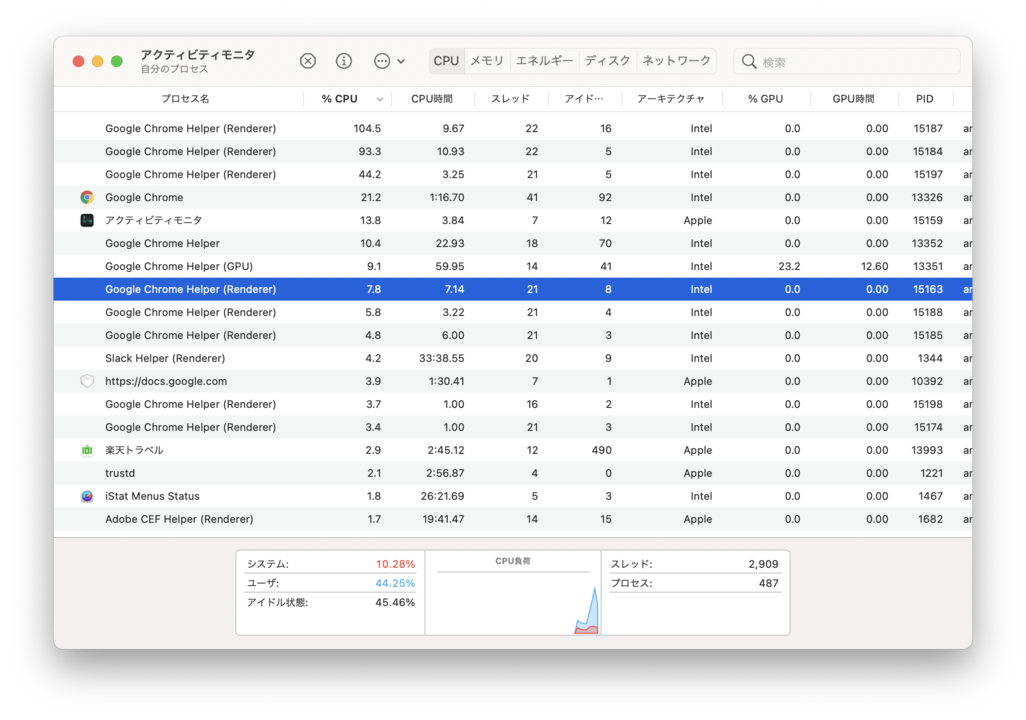Sort by the プロセス名 column header
This screenshot has height=720, width=1026.
185,99
